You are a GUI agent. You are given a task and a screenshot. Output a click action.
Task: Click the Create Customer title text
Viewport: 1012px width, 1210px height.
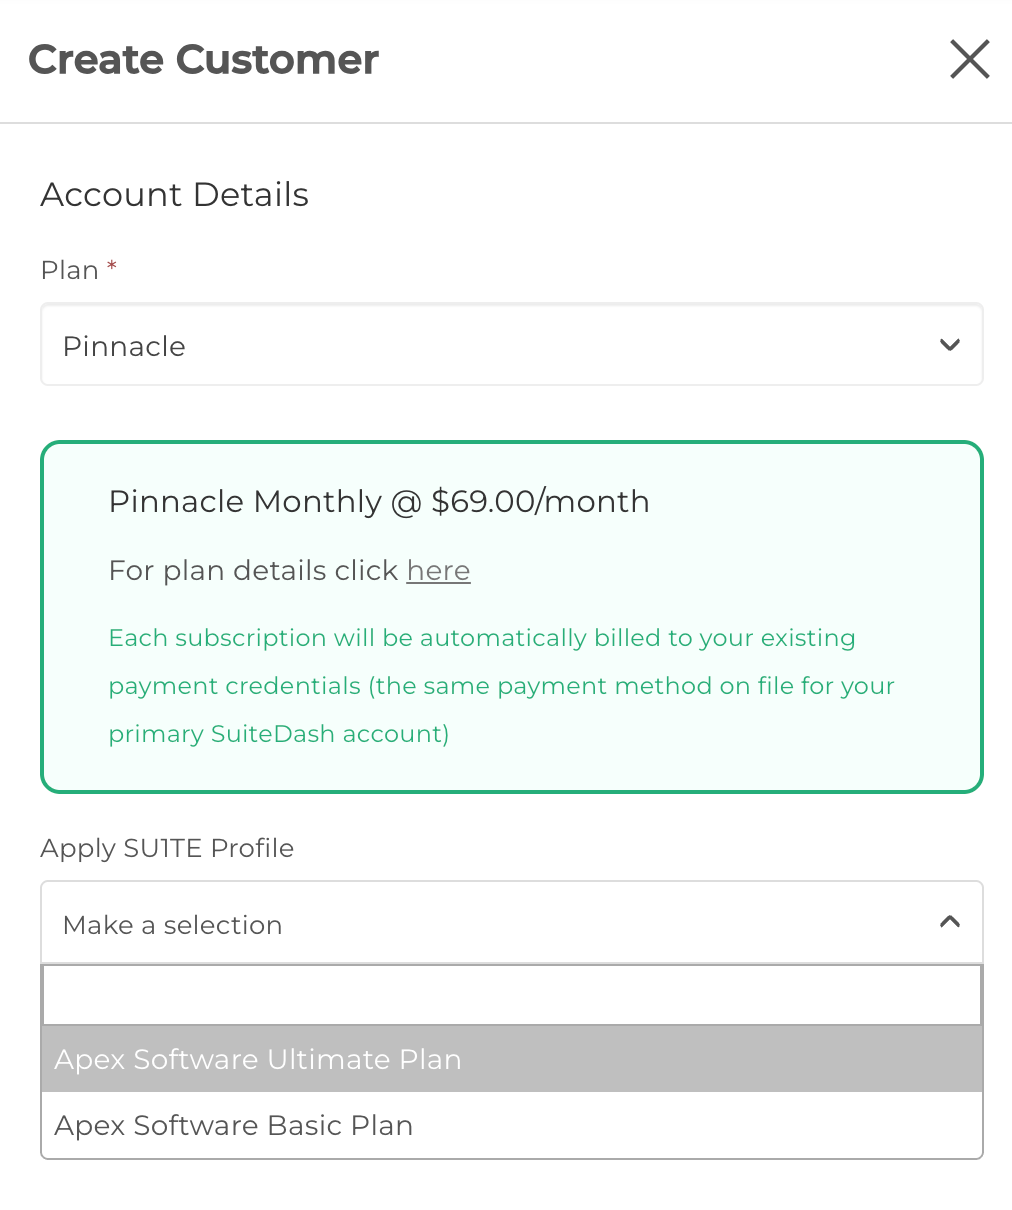pos(203,60)
